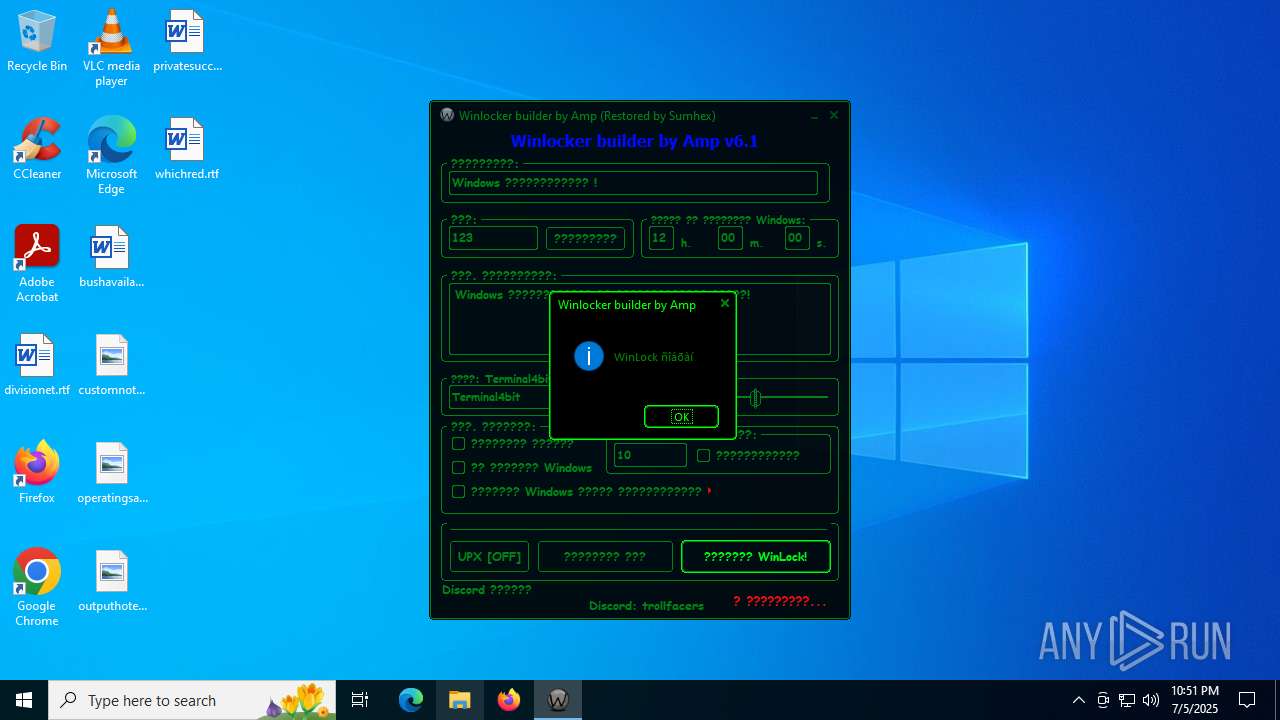Open File Explorer from the taskbar

(x=460, y=700)
